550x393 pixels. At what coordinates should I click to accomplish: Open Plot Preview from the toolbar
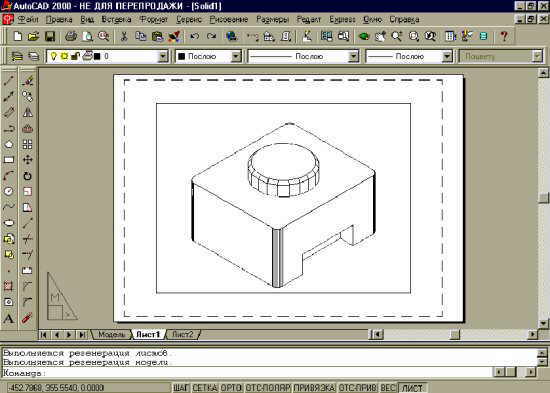(x=87, y=36)
